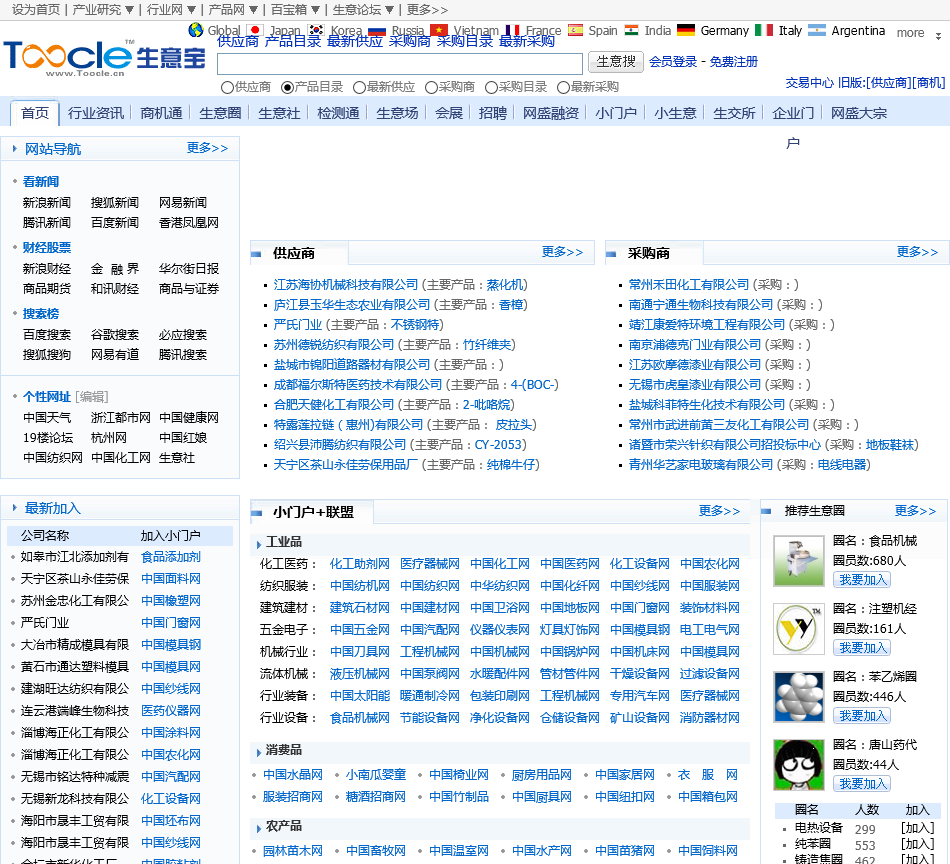Open 江苏海协机械科技有限公司 supplier link
The image size is (950, 864).
pyautogui.click(x=346, y=285)
